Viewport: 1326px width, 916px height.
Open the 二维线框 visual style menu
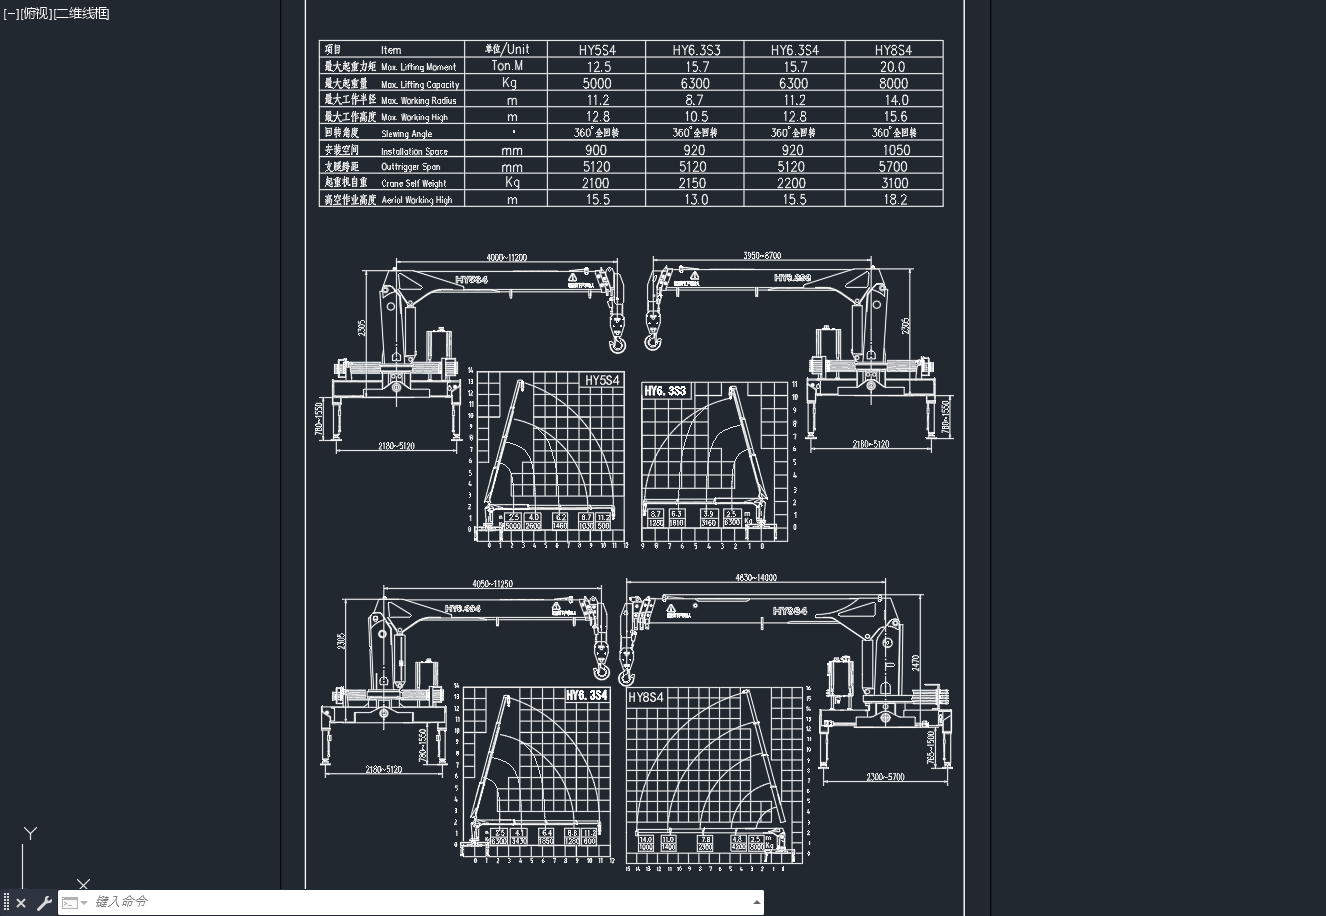[x=82, y=13]
